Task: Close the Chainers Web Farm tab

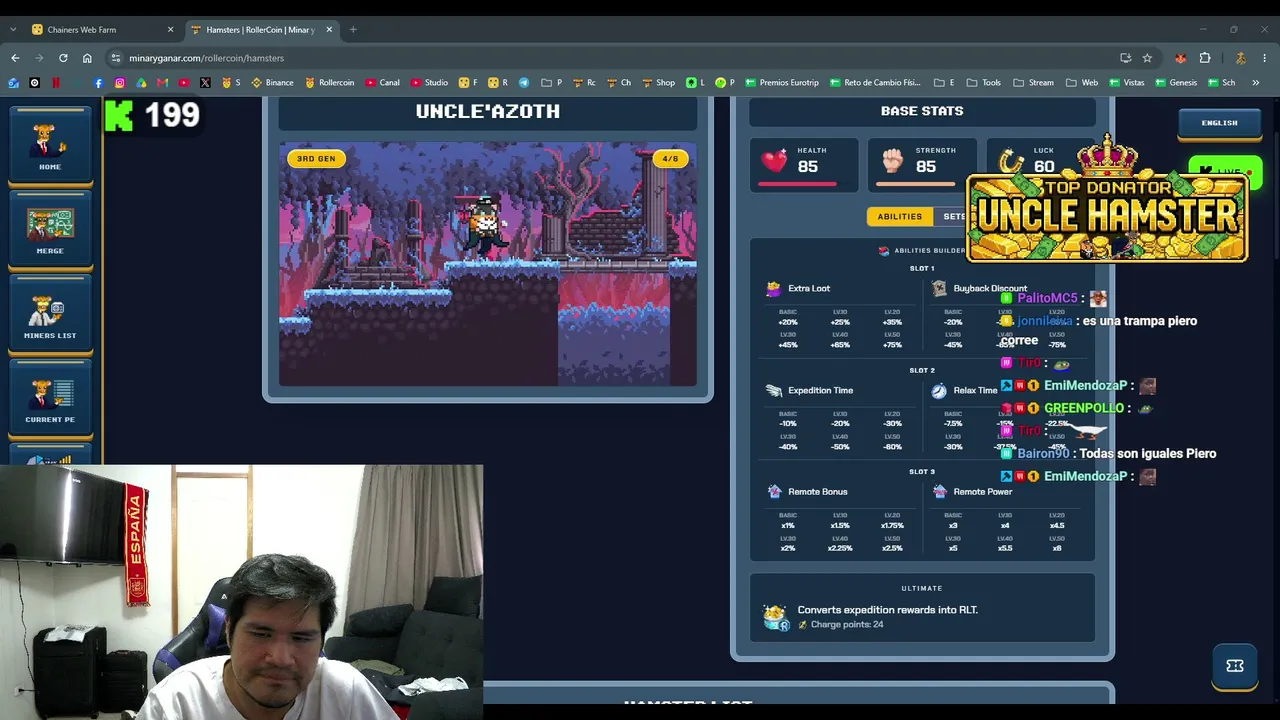Action: 170,30
